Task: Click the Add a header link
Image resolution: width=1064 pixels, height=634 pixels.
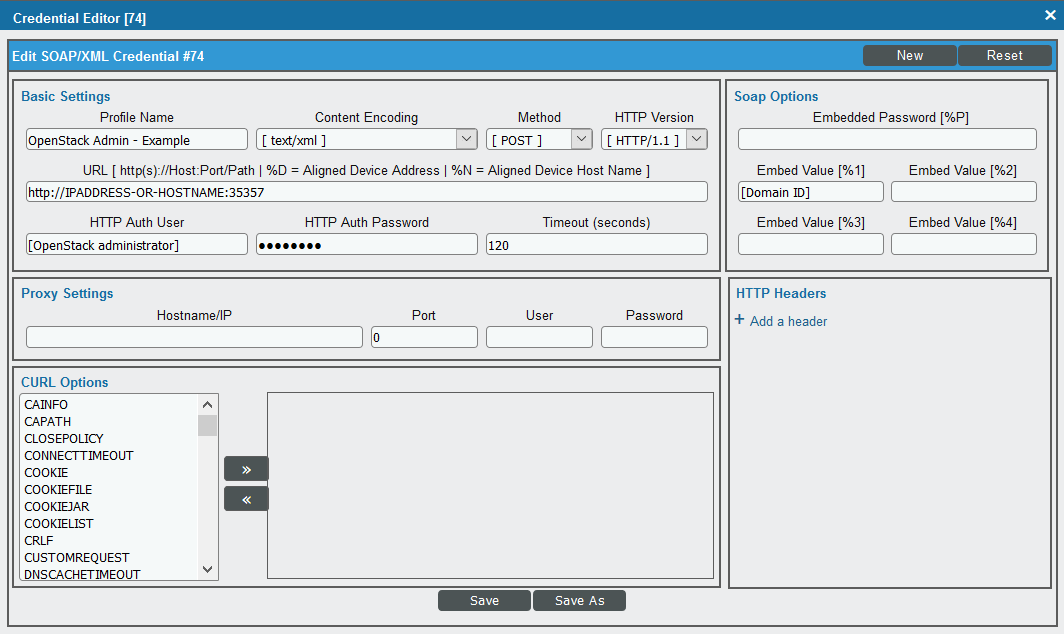Action: [x=787, y=321]
